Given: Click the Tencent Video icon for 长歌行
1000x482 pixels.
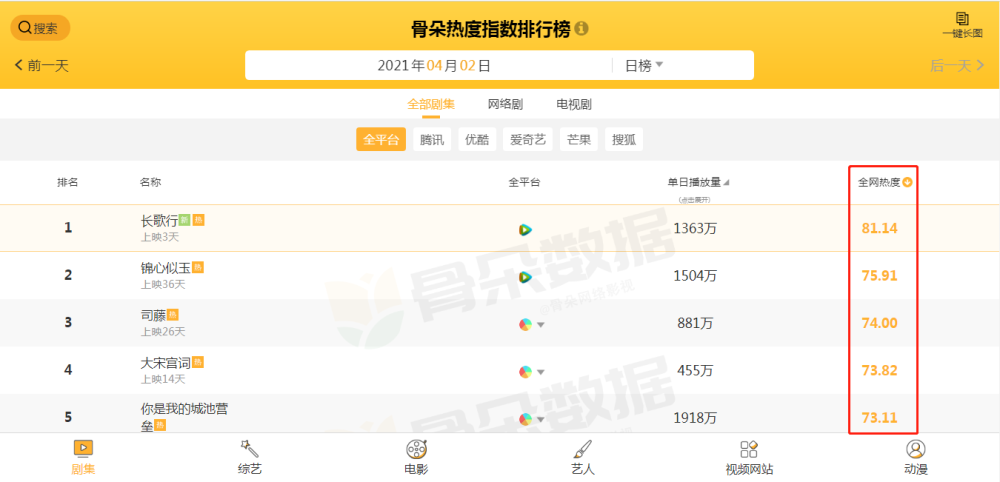Looking at the screenshot, I should [x=525, y=230].
